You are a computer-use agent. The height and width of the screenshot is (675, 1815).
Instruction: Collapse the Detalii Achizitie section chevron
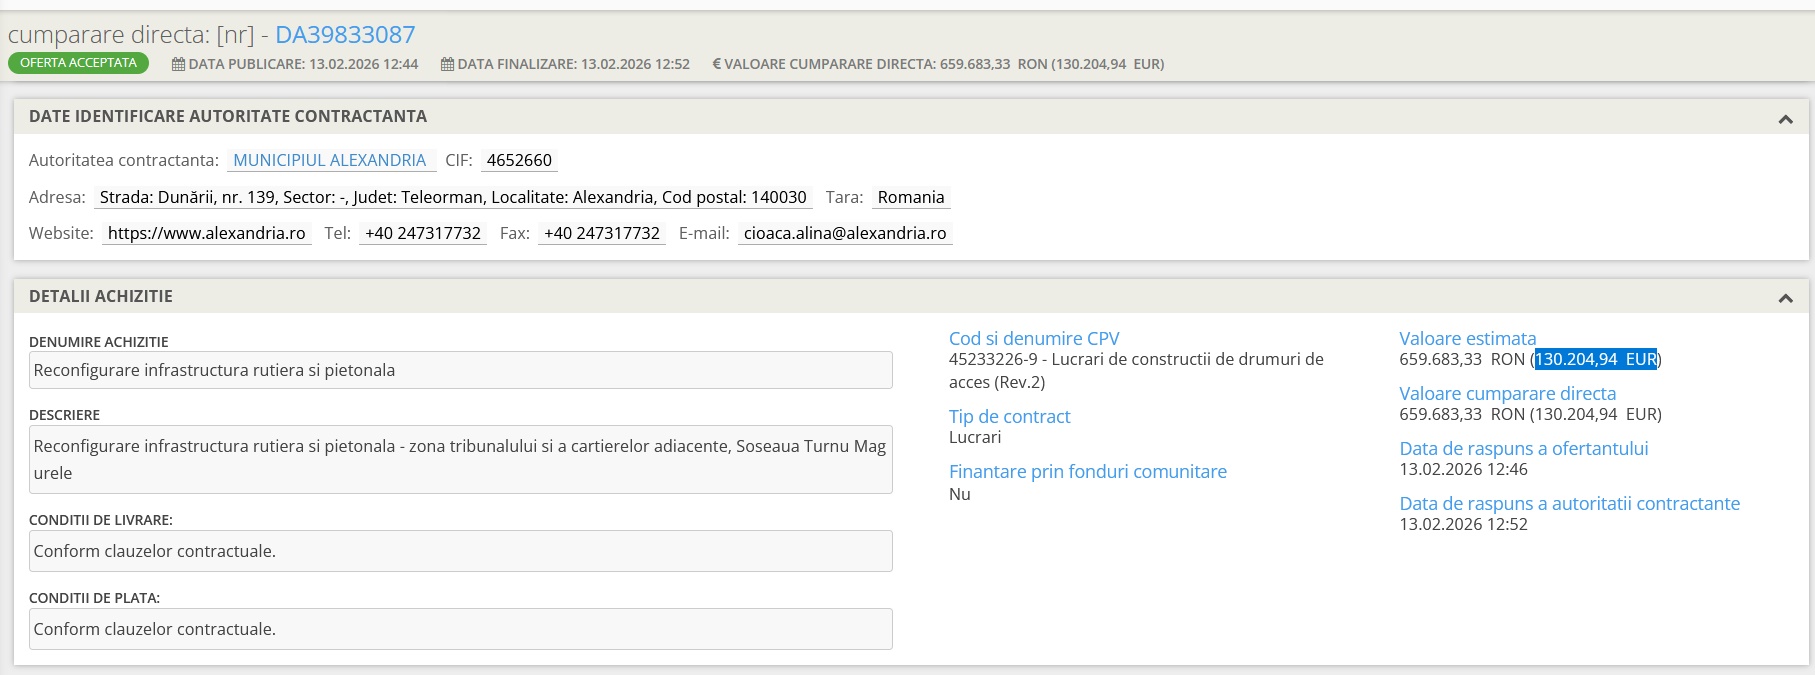(1785, 298)
